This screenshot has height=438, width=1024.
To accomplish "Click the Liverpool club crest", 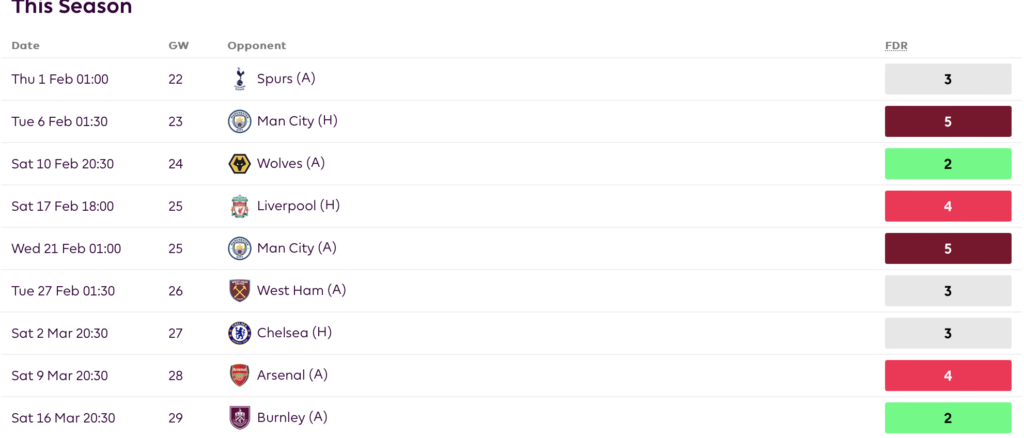I will 239,206.
